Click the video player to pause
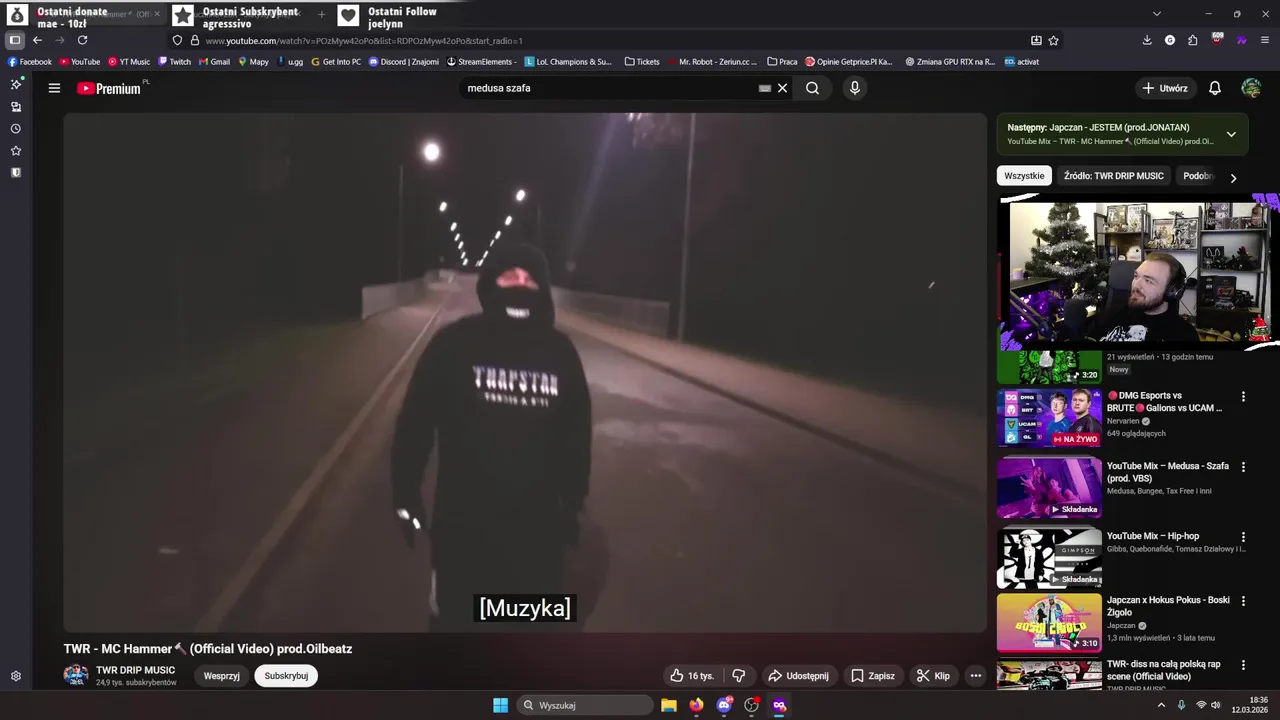 pos(525,372)
